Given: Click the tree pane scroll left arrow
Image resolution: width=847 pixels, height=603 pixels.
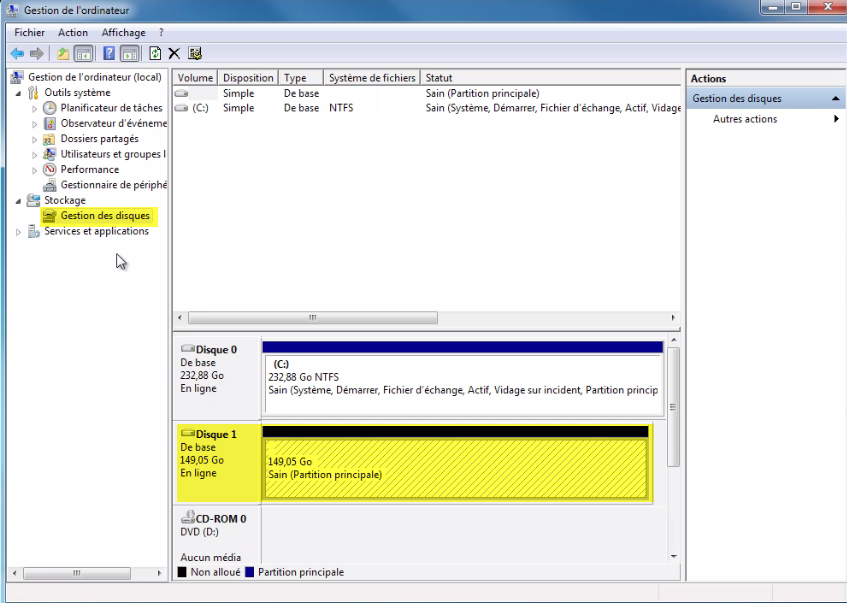Looking at the screenshot, I should (x=15, y=573).
